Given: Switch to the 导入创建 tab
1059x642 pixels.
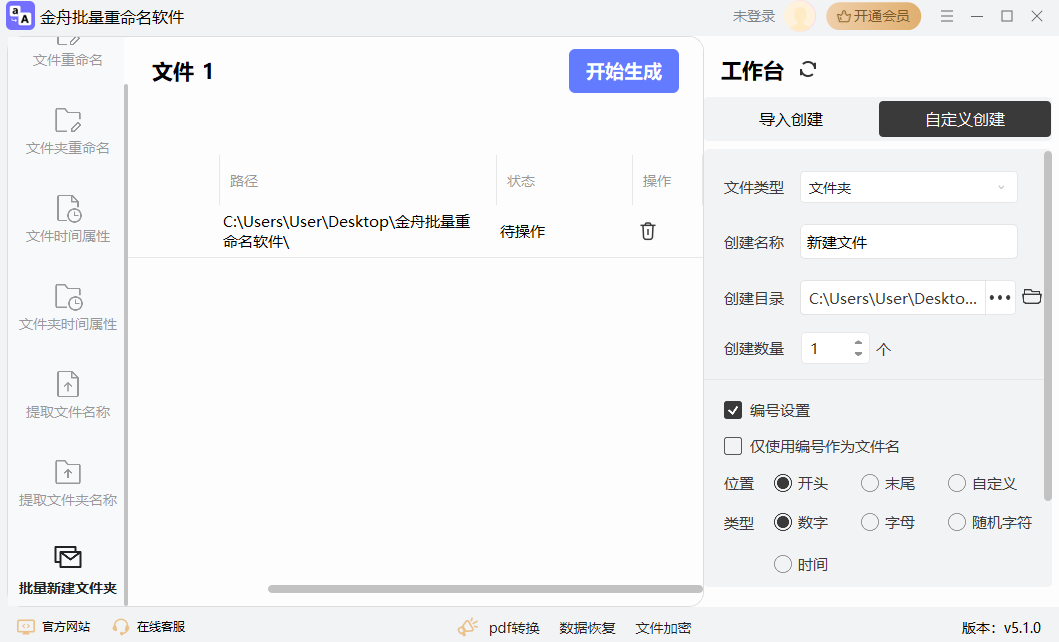Looking at the screenshot, I should click(791, 119).
